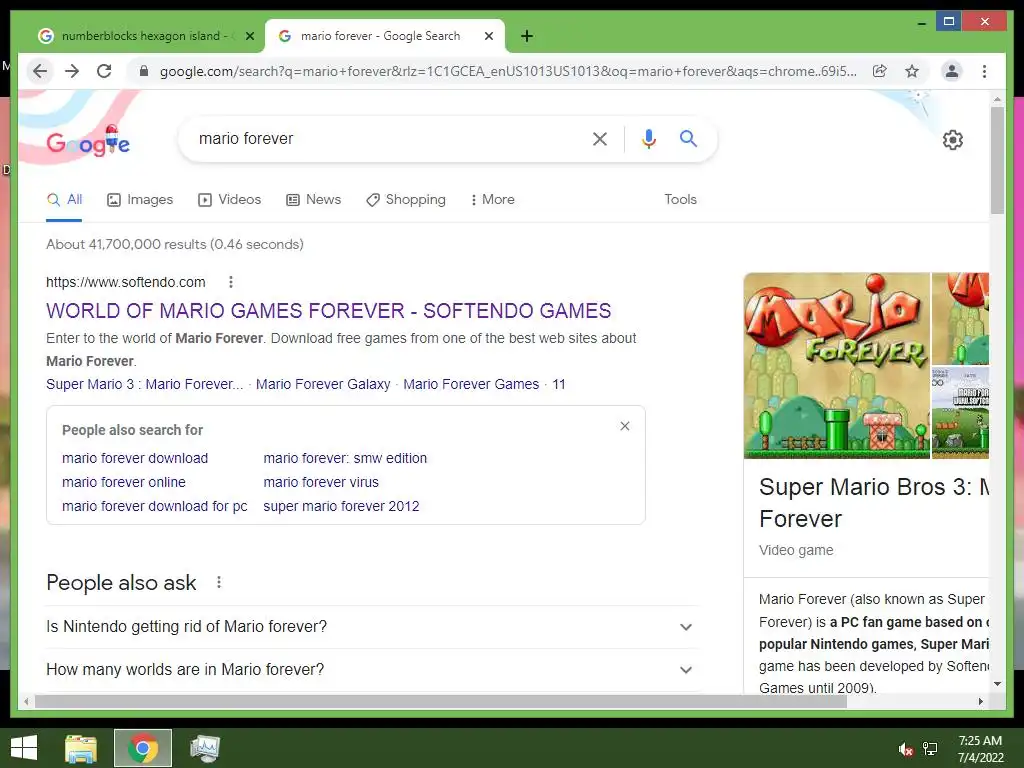The height and width of the screenshot is (768, 1024).
Task: Click the scroll down arrow
Action: pos(997,684)
